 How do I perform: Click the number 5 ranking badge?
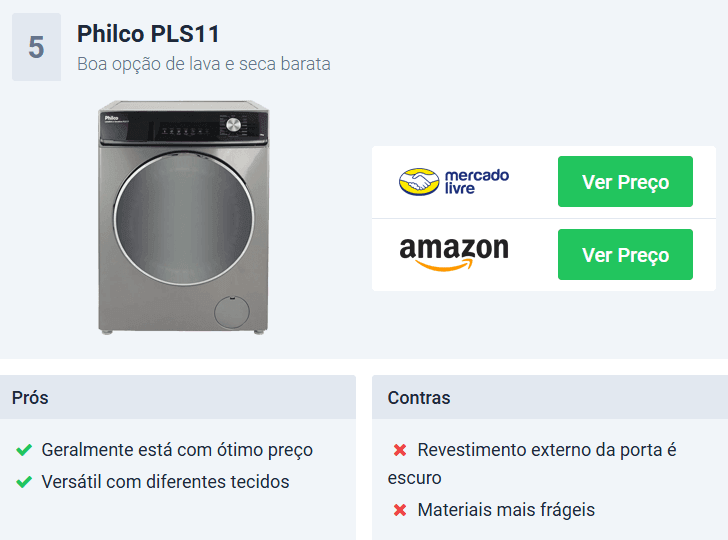pos(37,47)
